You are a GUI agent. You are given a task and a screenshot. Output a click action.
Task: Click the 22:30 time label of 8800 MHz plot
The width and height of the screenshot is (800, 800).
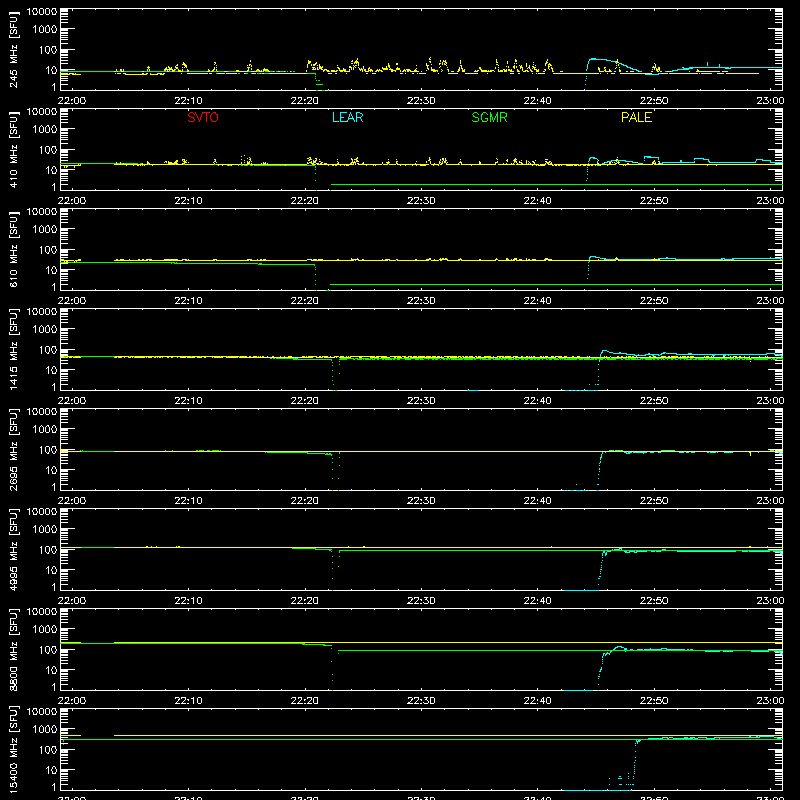pos(421,701)
